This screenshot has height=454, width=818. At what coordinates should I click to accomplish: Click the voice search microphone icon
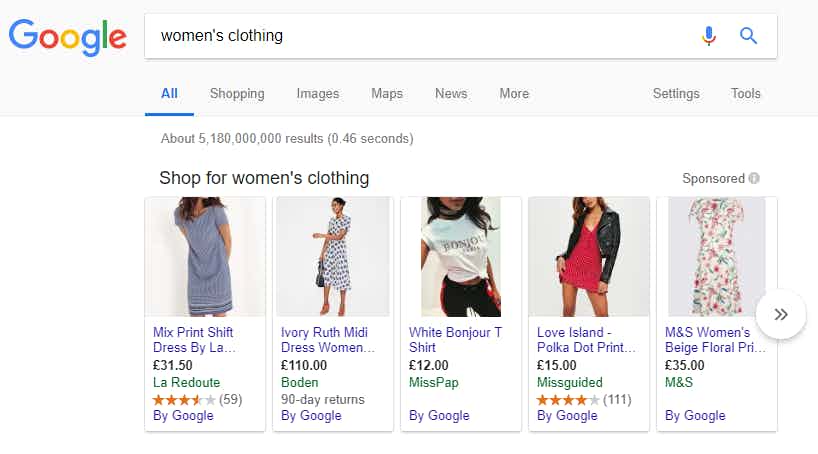(x=709, y=36)
